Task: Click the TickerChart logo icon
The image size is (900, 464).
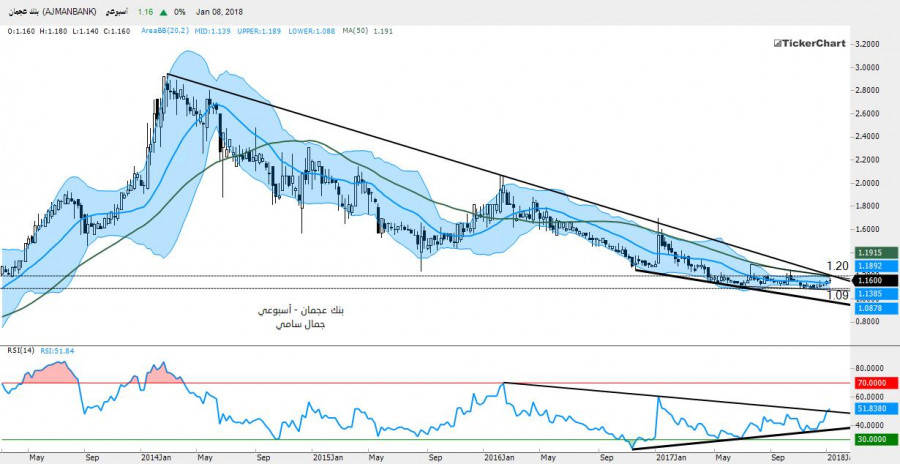Action: coord(777,45)
